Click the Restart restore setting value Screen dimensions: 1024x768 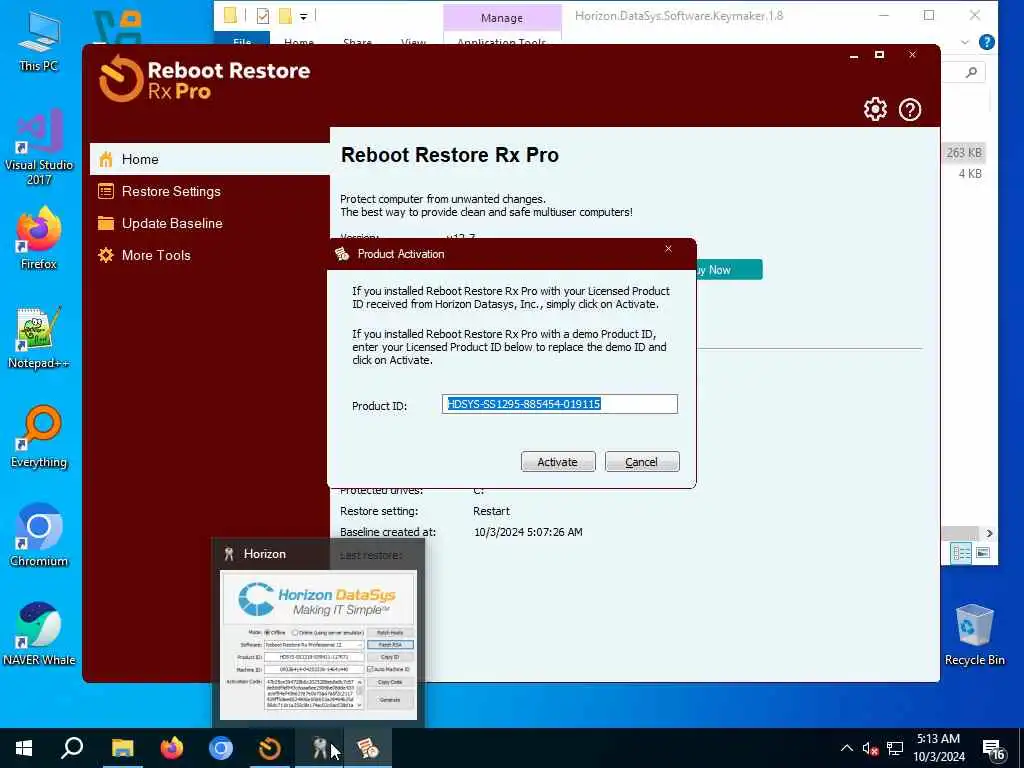[491, 511]
